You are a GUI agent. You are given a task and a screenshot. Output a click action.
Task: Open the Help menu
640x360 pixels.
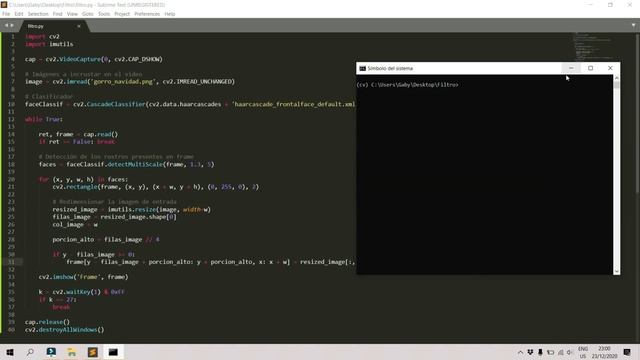(170, 14)
